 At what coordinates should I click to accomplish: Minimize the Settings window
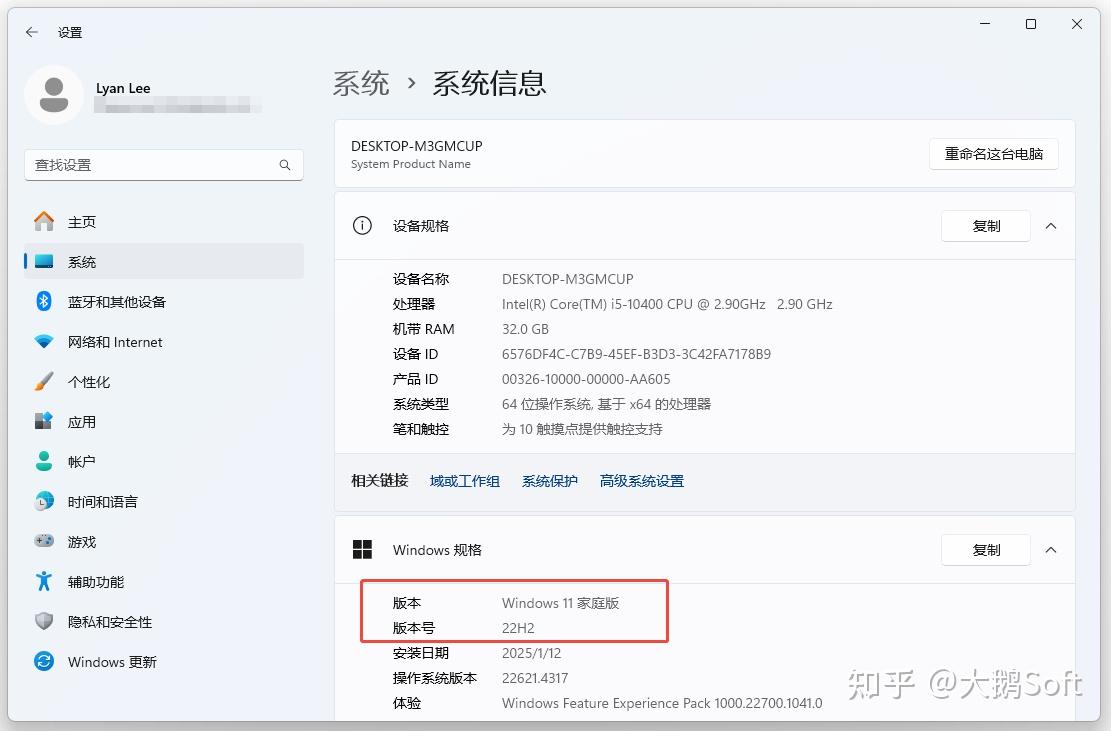(985, 24)
